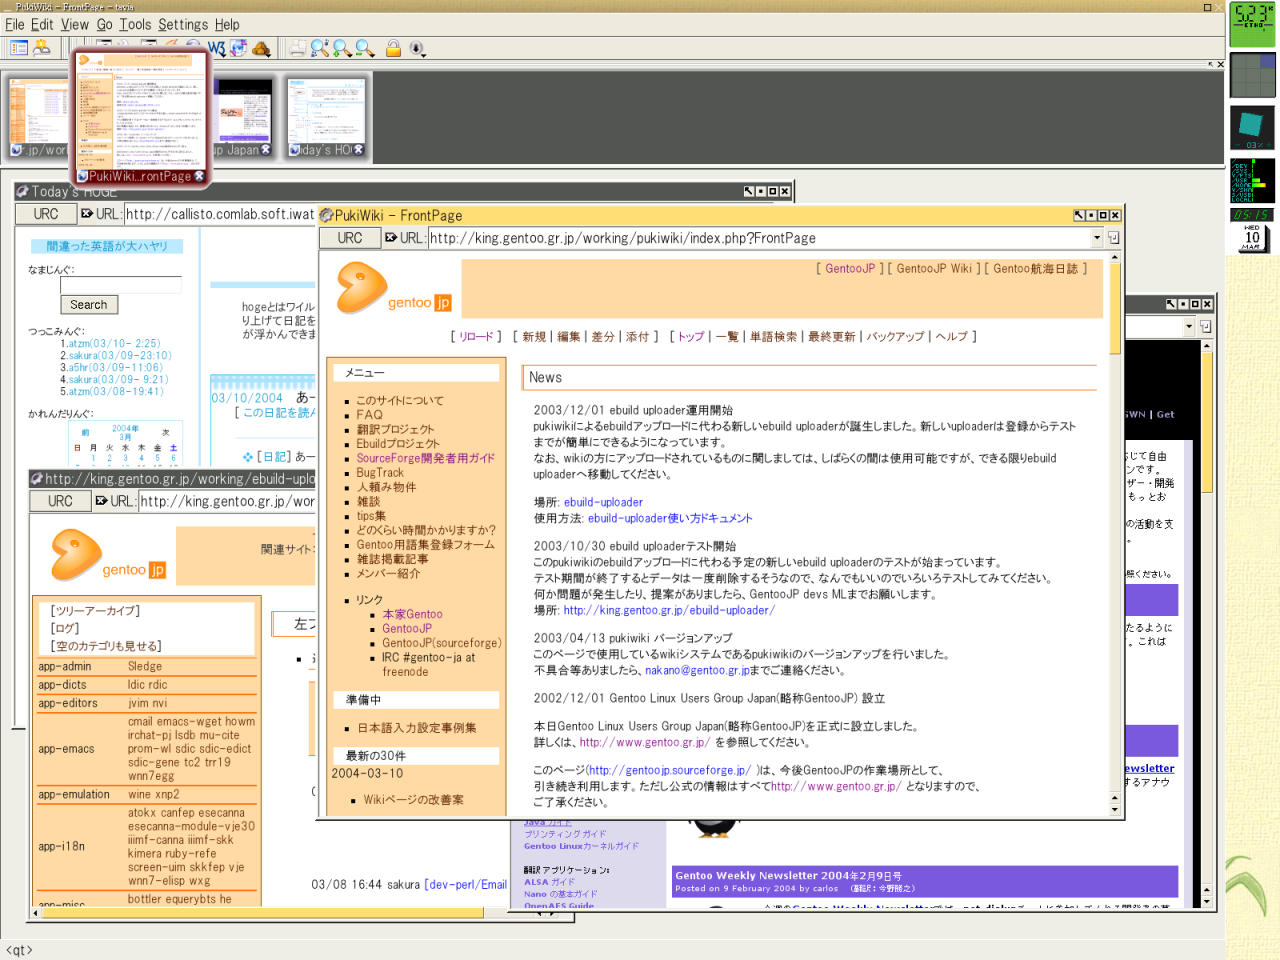Click the リロード link in PukiWiki page
1280x960 pixels.
[476, 337]
